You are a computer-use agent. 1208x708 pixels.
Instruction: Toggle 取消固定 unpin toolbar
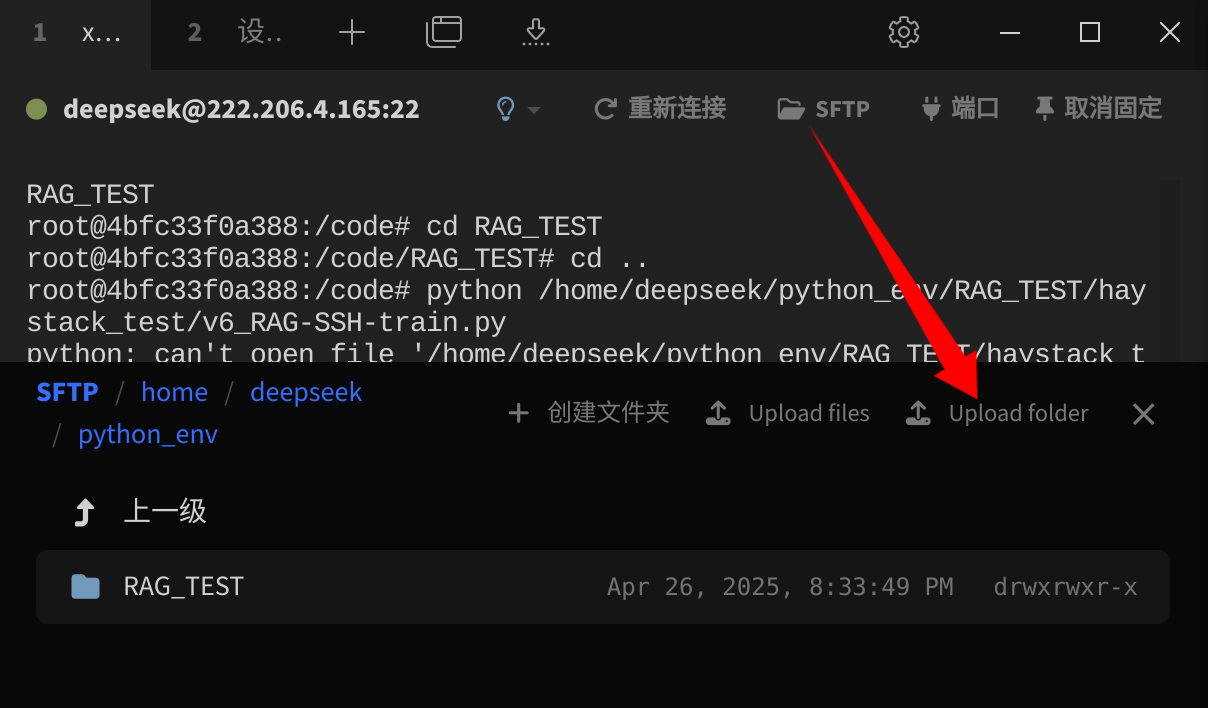(1098, 108)
